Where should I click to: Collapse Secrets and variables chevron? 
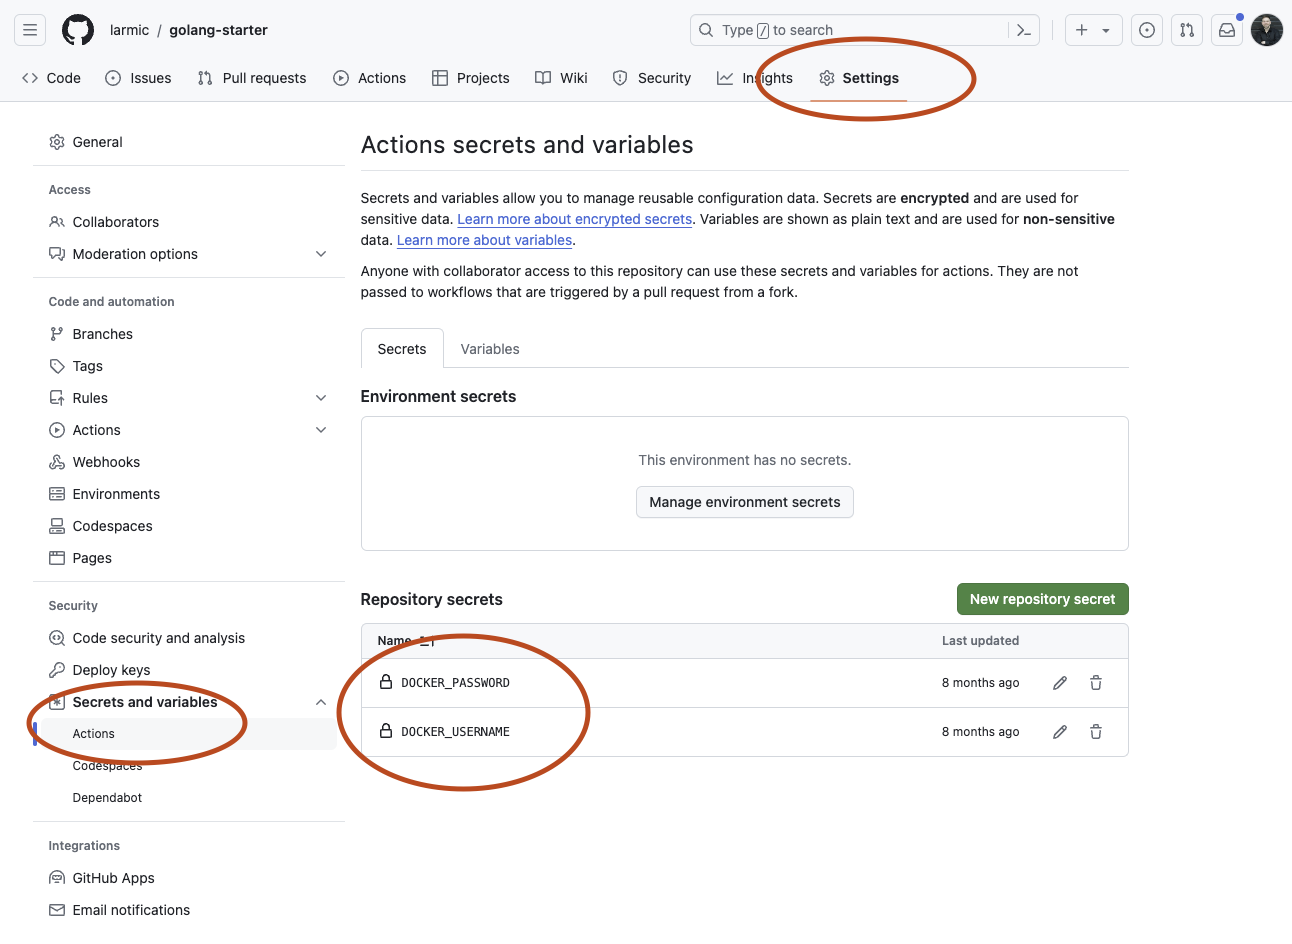coord(321,702)
